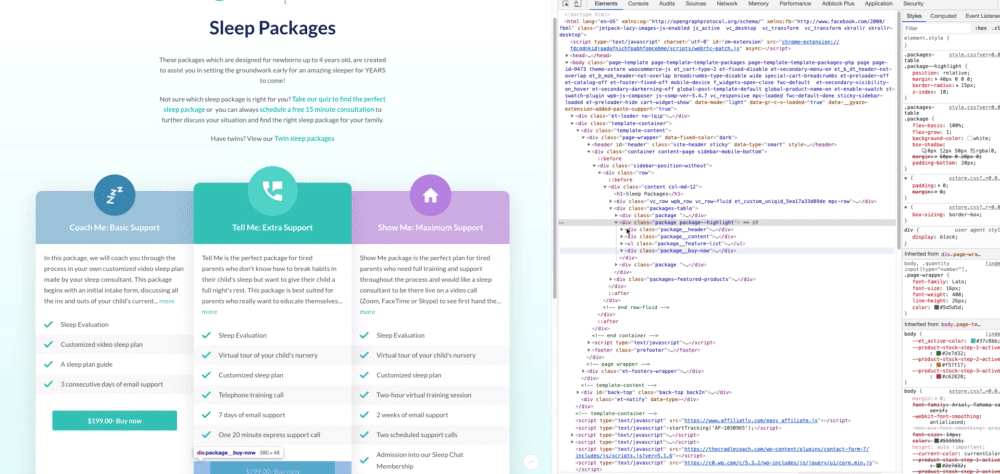Expand the packages-featured-products div node
This screenshot has width=1000, height=474.
point(611,279)
